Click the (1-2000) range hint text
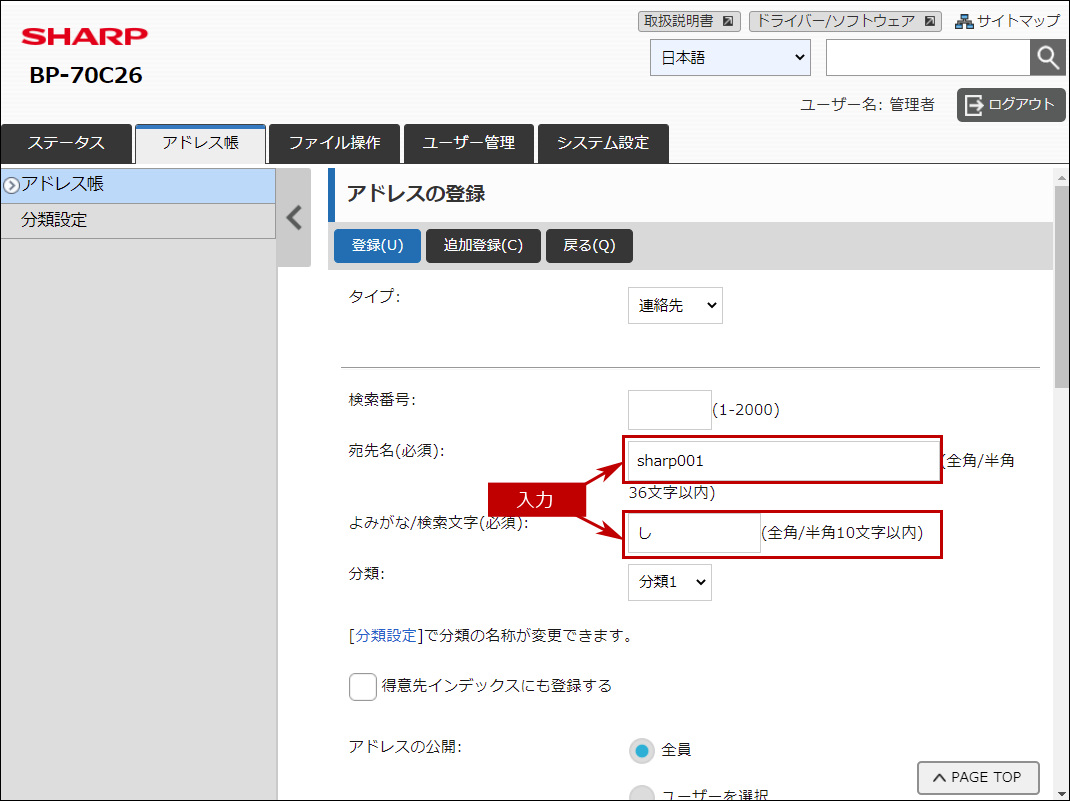This screenshot has width=1070, height=801. (x=746, y=410)
